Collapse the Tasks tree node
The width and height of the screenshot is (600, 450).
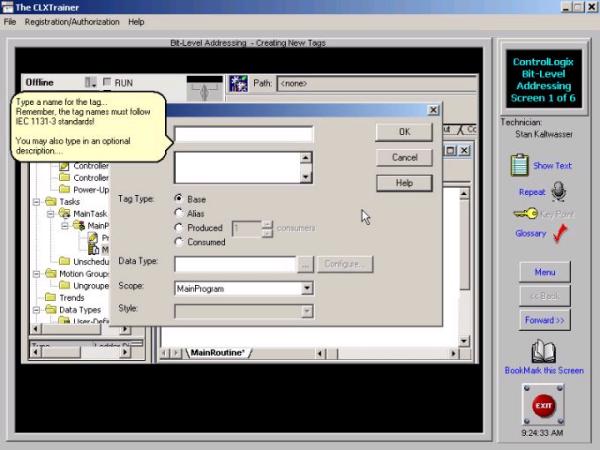click(37, 202)
